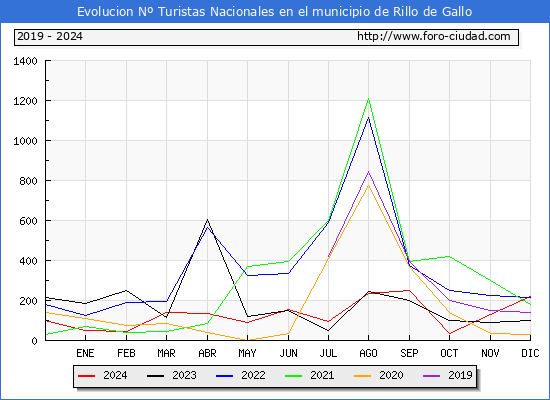
Task: Click the 2021 legend label
Action: point(322,375)
